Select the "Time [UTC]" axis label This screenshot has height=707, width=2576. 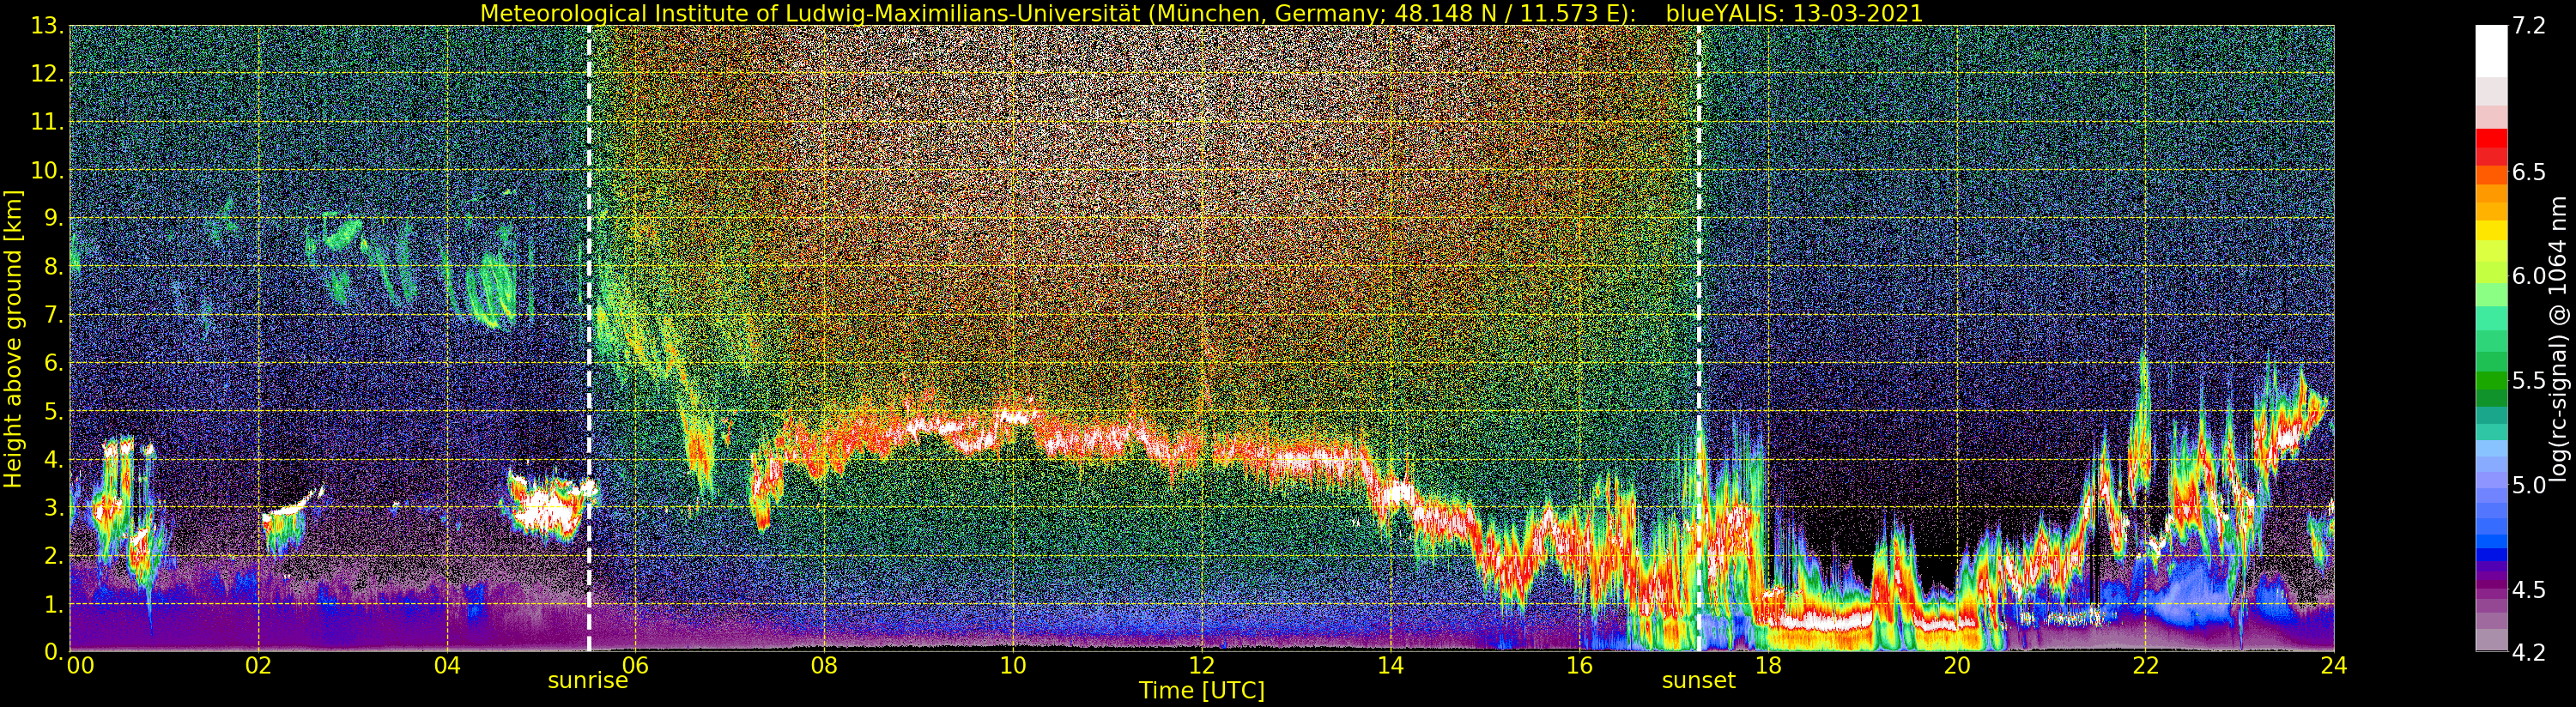click(x=1201, y=691)
